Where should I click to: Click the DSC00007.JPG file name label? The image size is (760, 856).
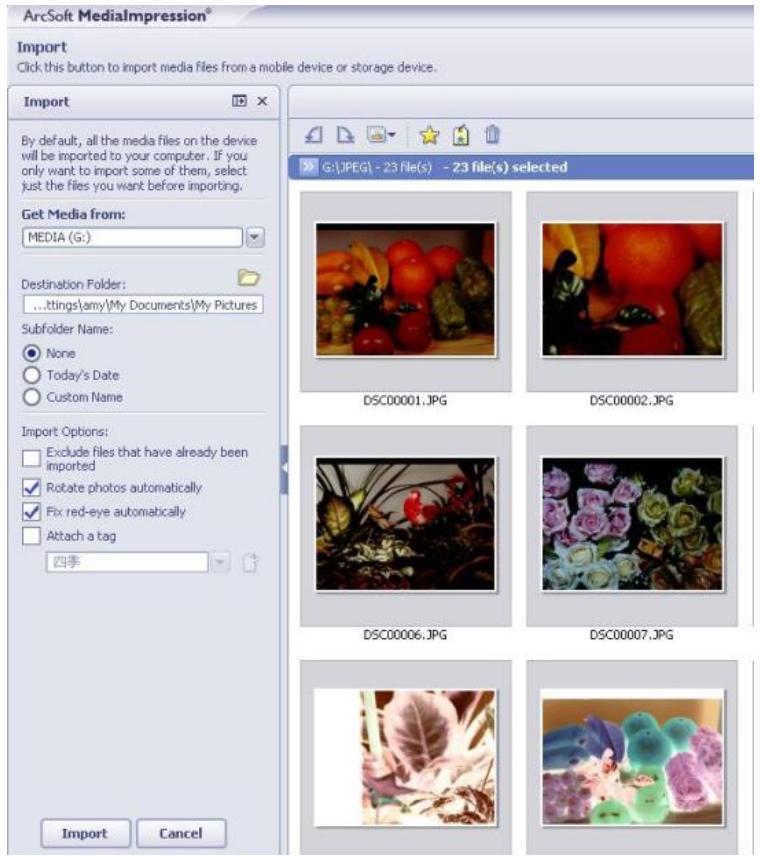632,635
